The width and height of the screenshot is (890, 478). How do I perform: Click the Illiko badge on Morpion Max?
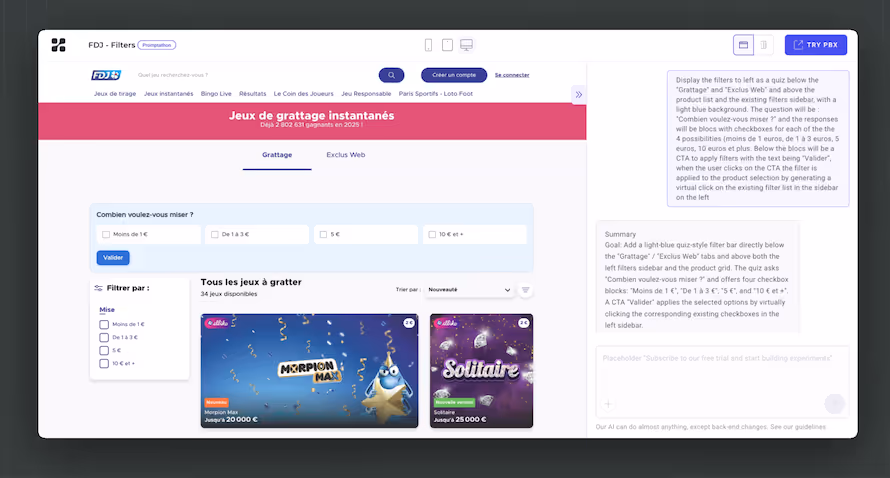click(217, 323)
